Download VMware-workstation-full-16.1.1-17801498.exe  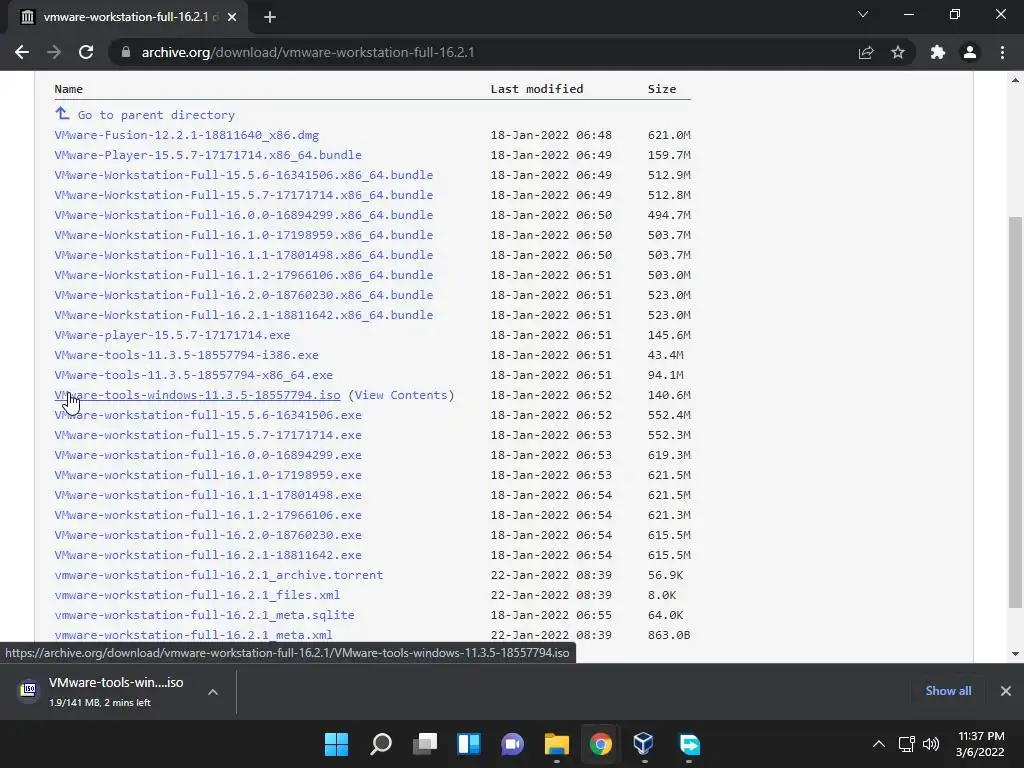(x=208, y=495)
